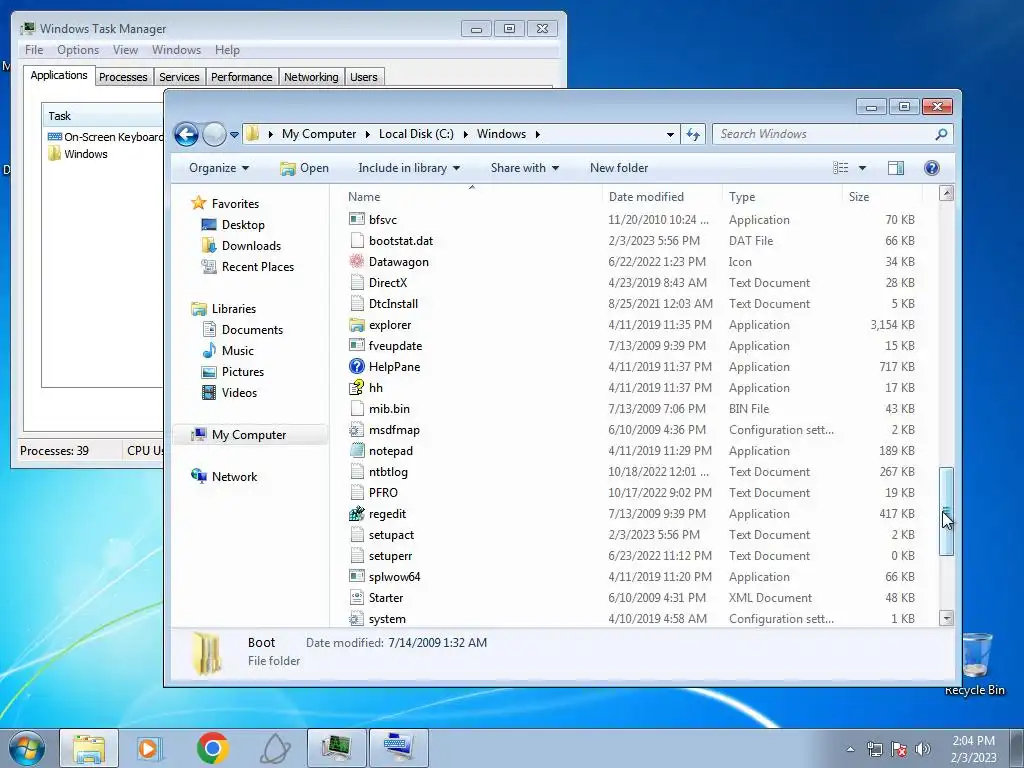Click the volume speaker icon in system tray

click(923, 749)
